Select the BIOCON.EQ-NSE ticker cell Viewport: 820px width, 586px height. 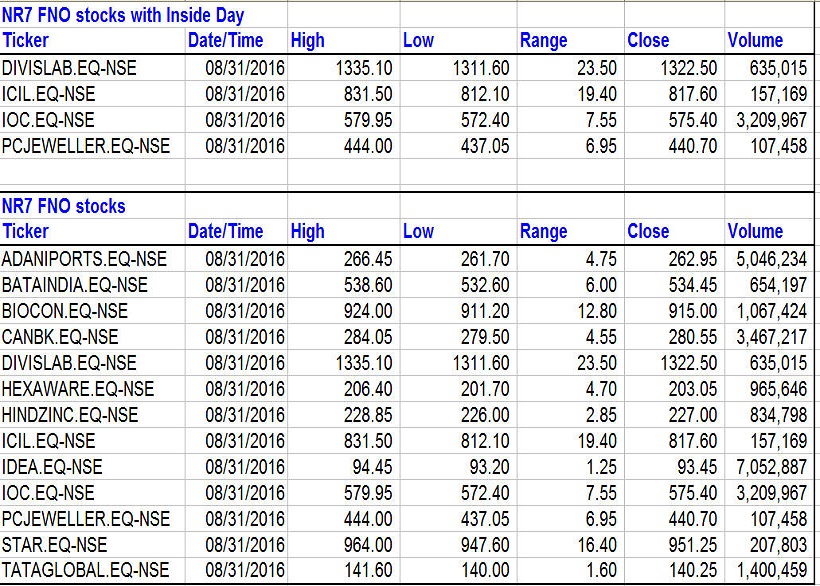[x=65, y=311]
